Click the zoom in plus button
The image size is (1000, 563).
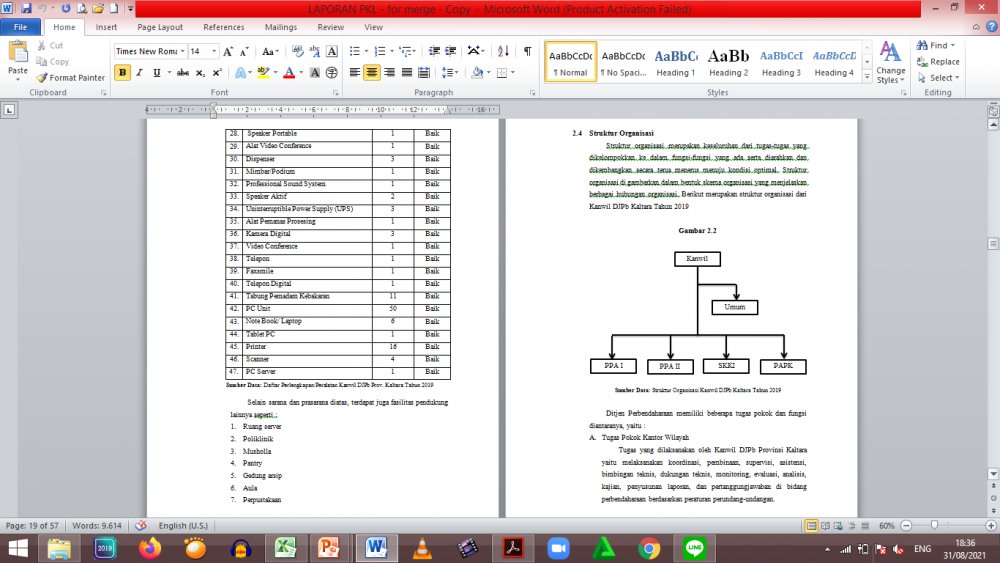click(990, 525)
